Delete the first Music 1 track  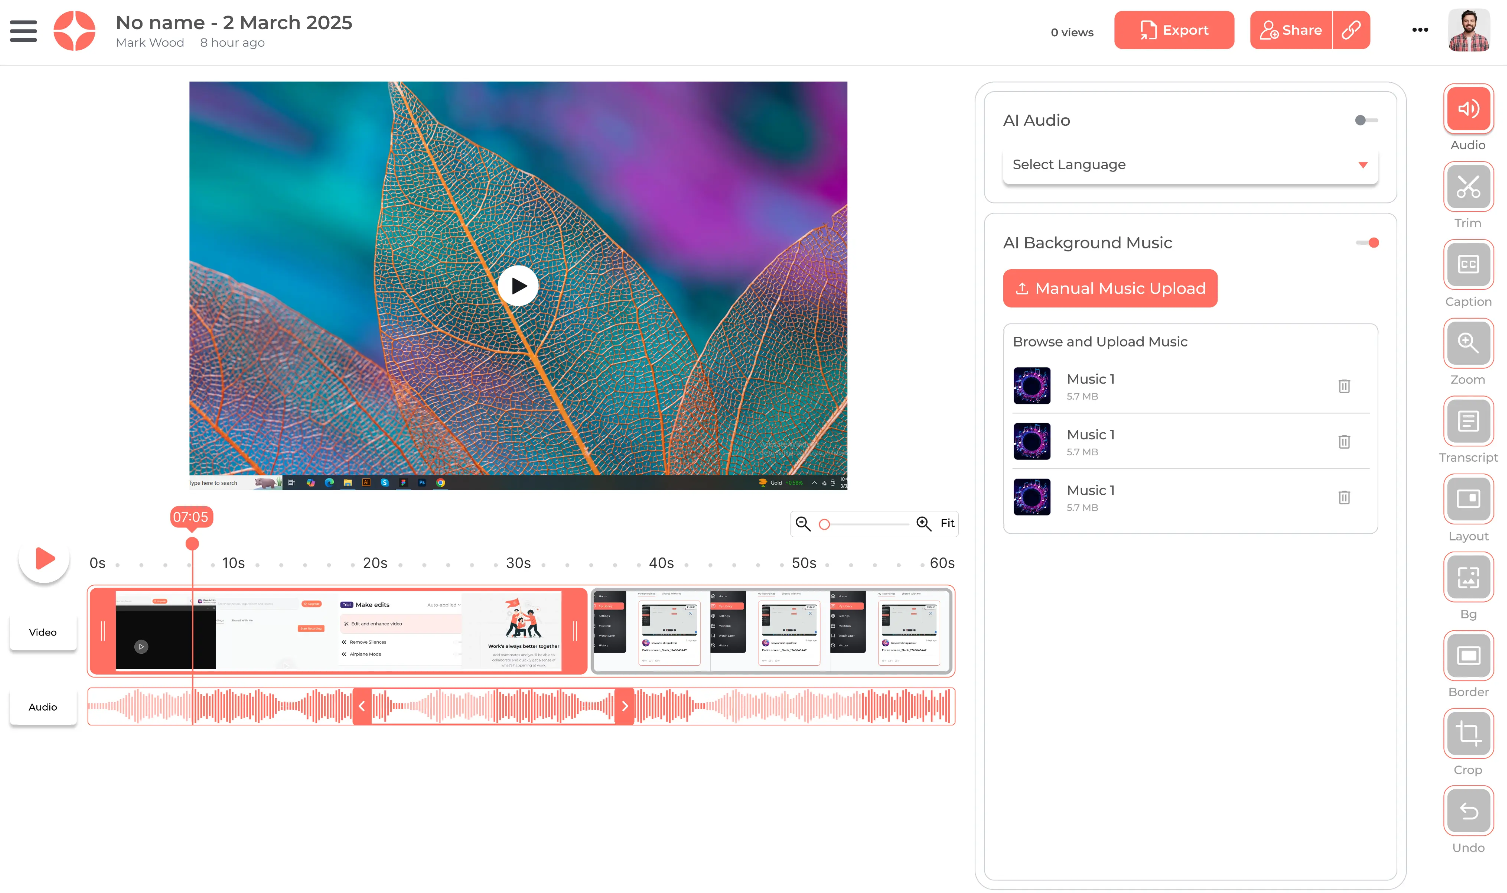click(1344, 385)
